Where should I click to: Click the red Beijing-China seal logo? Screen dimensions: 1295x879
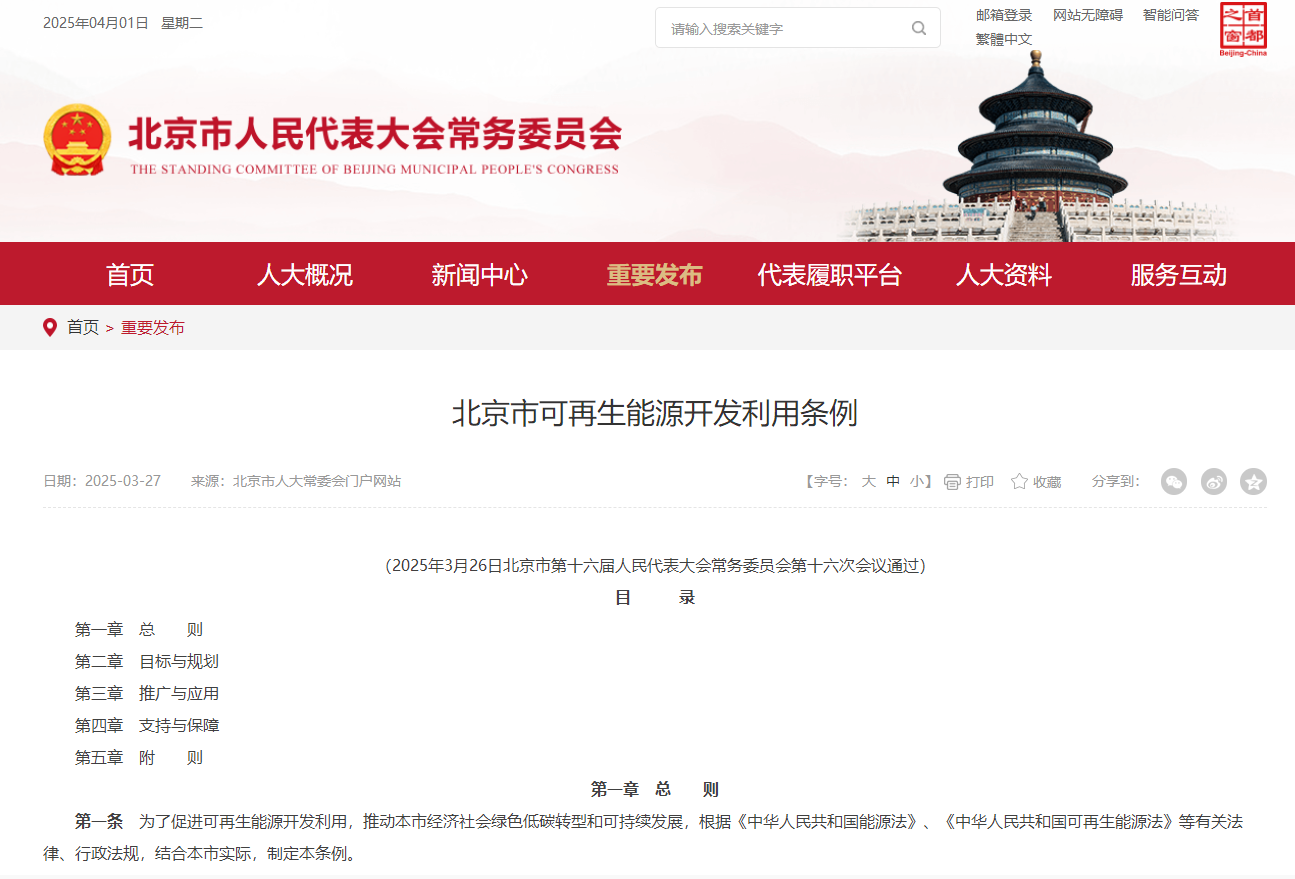1243,29
